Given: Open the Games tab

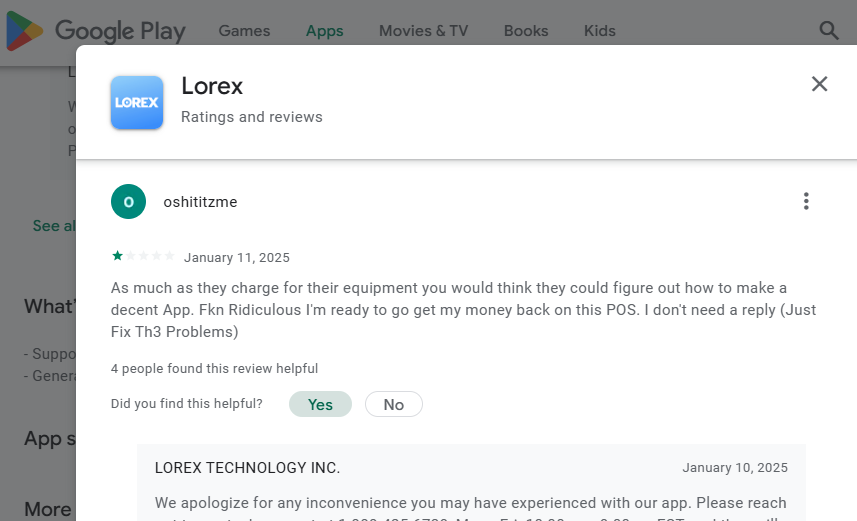Looking at the screenshot, I should click(x=244, y=31).
